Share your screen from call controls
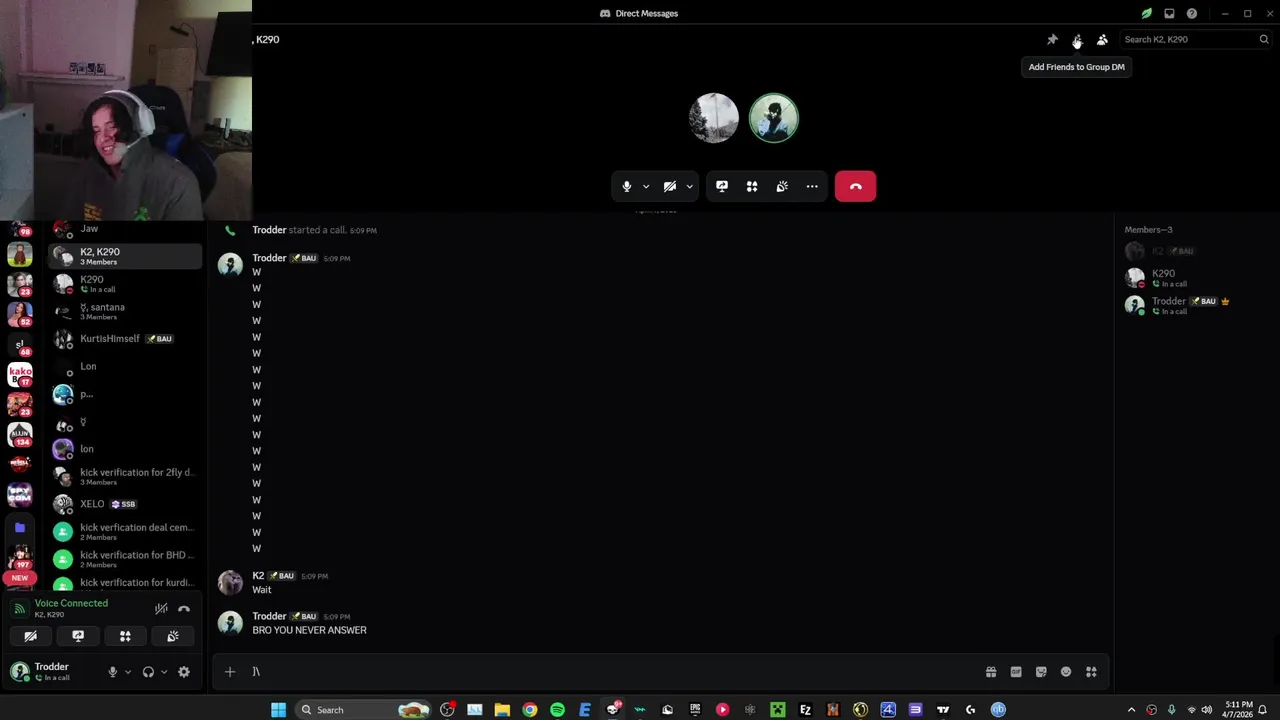1280x720 pixels. [x=722, y=186]
